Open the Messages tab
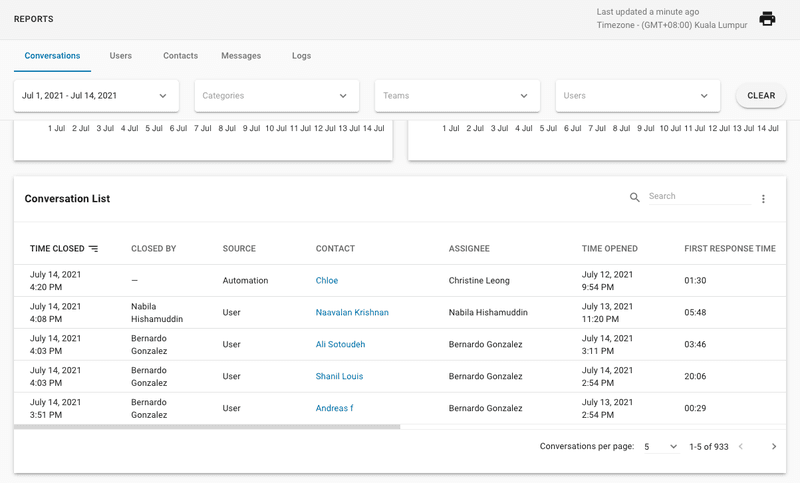The width and height of the screenshot is (800, 483). point(241,56)
